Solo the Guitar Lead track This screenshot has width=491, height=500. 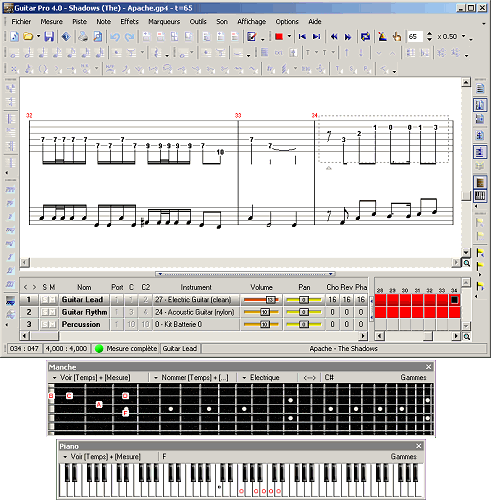(45, 300)
